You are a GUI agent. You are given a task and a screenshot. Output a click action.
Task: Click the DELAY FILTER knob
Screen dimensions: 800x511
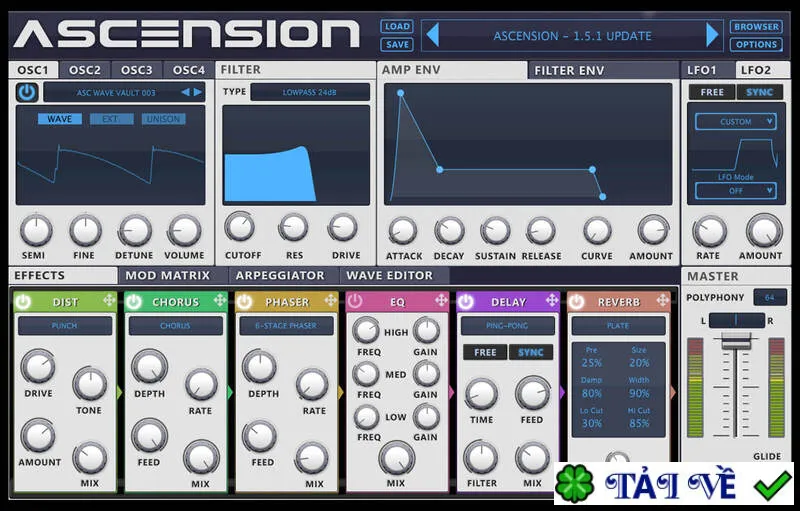[481, 457]
